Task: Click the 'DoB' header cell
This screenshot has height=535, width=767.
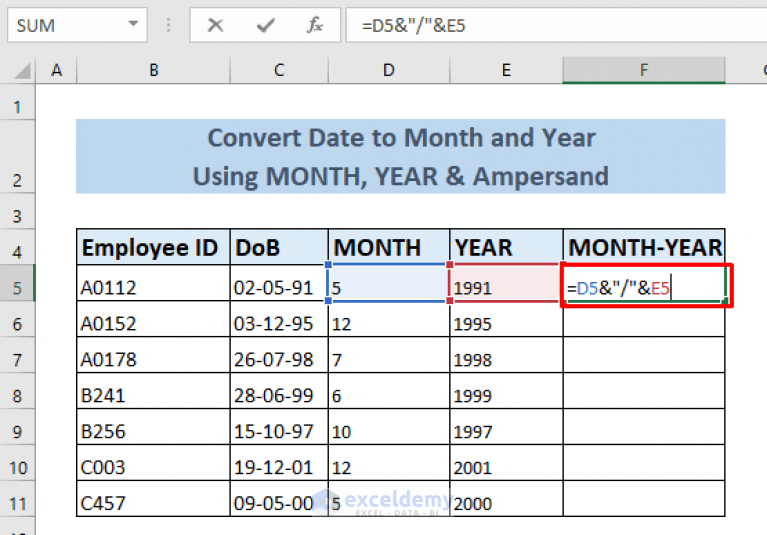Action: (279, 247)
